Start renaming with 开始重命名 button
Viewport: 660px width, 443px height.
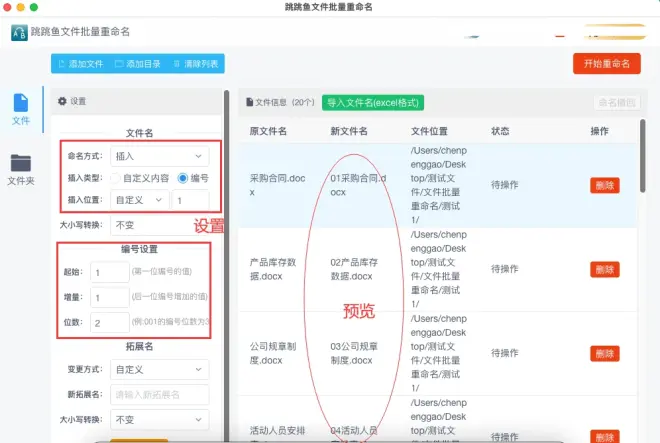point(607,64)
